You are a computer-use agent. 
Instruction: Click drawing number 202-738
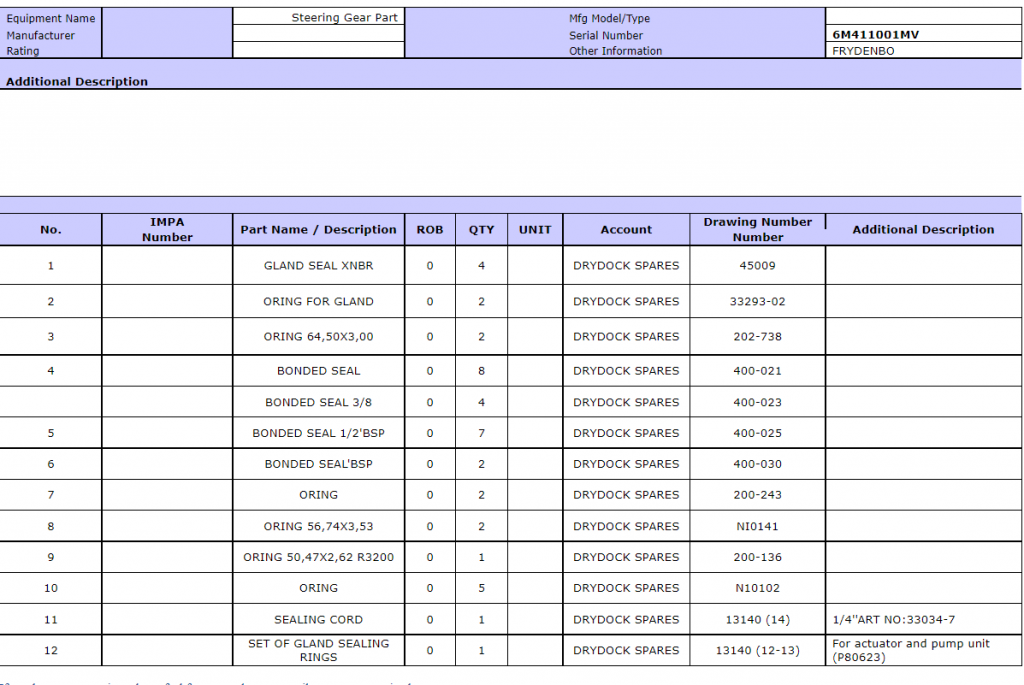click(757, 337)
